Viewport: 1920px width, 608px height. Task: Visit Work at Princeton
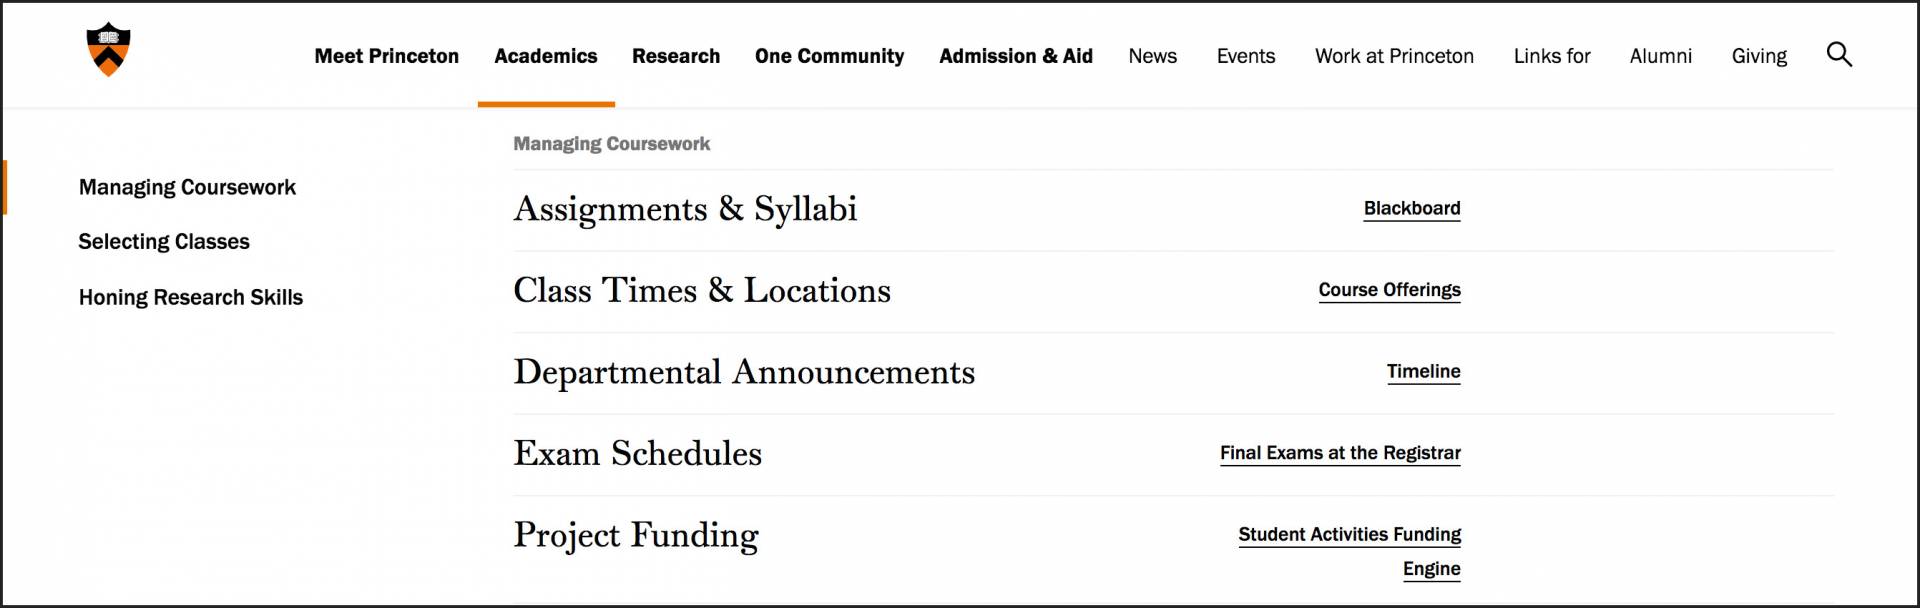1393,57
